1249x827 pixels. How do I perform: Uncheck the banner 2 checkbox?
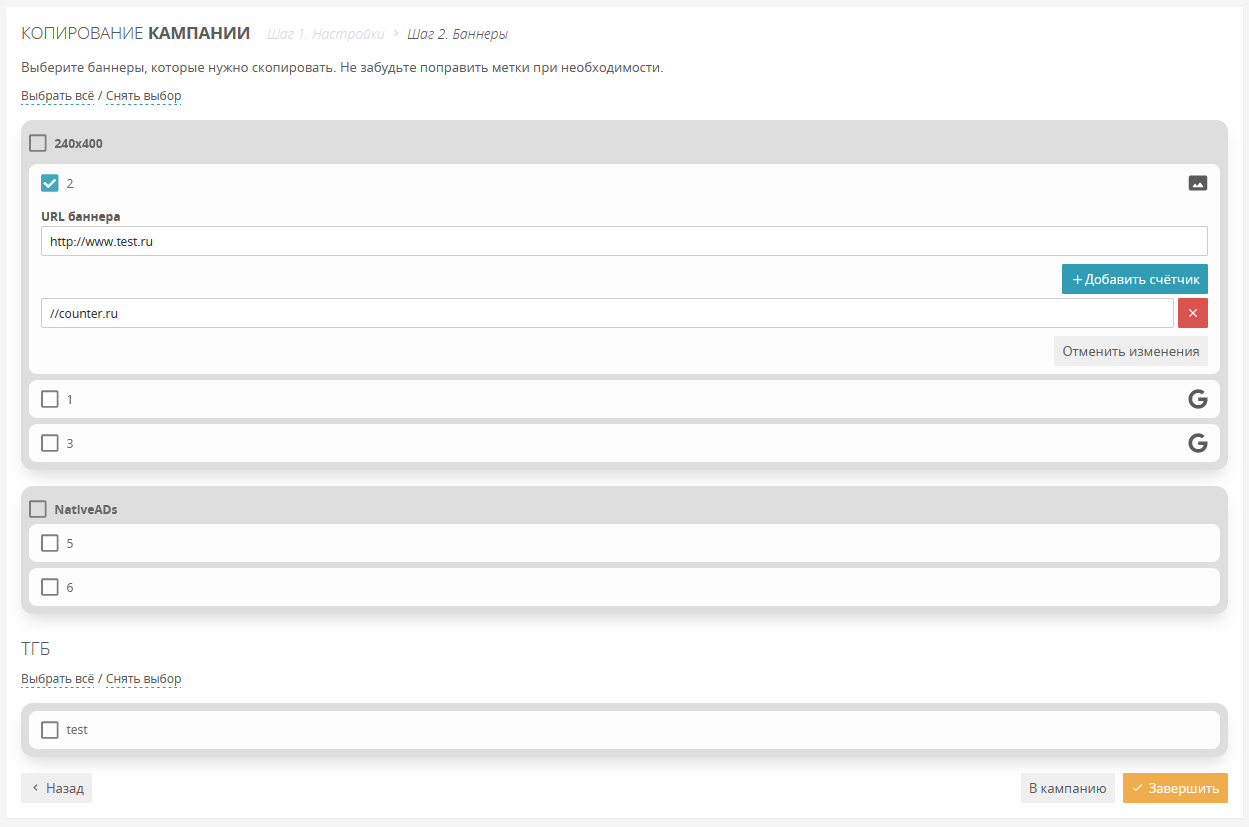click(50, 183)
